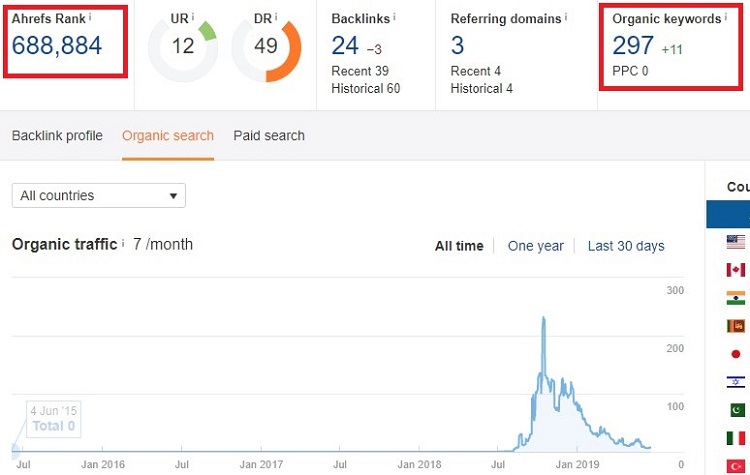This screenshot has width=750, height=475.
Task: Select the Canada flag row
Action: [736, 270]
